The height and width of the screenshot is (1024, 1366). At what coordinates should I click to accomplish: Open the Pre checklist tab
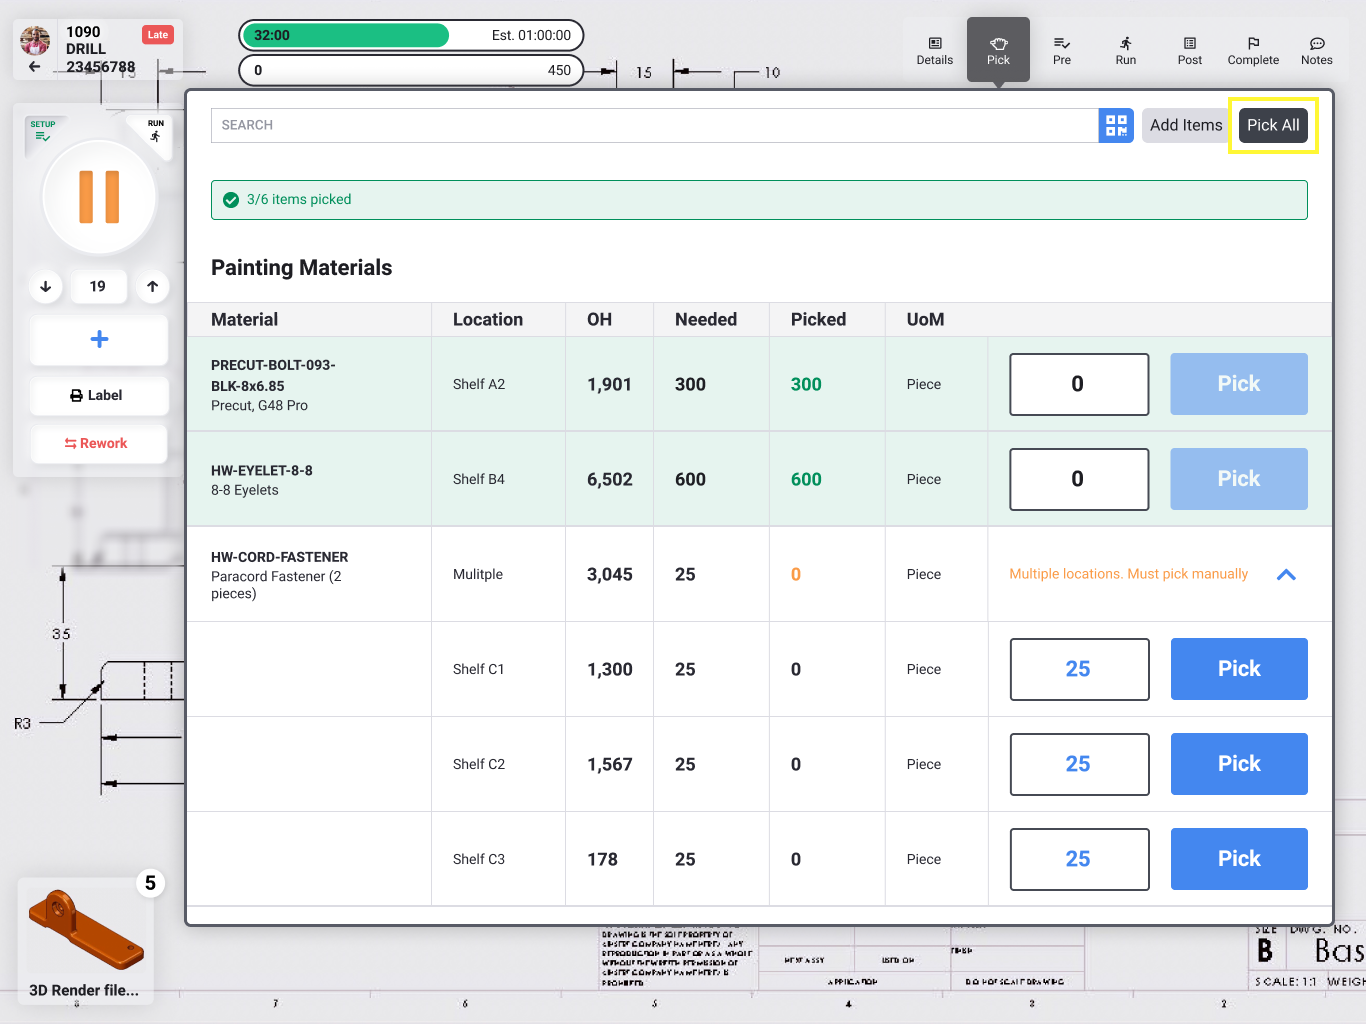click(1062, 50)
